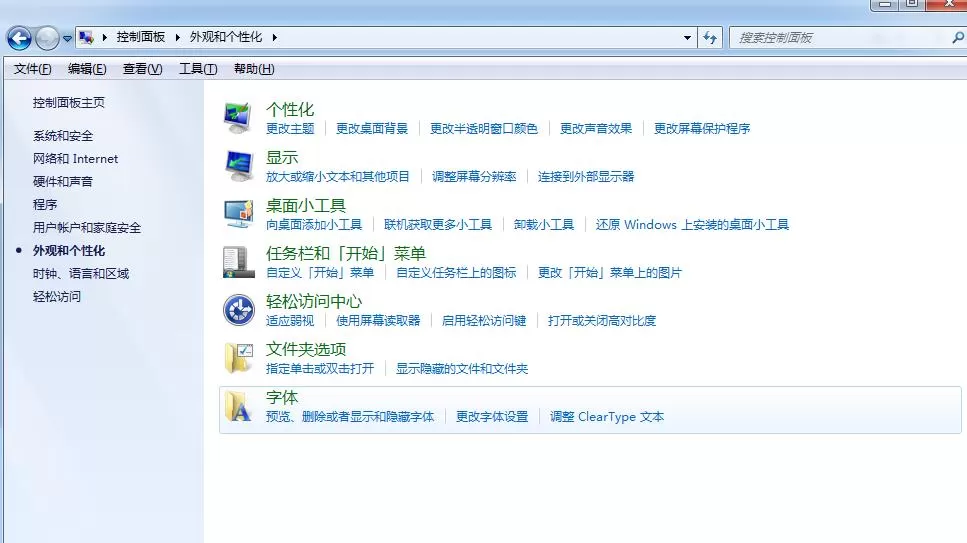967x543 pixels.
Task: Expand arrow before 控制面板 breadcrumb
Action: click(104, 38)
